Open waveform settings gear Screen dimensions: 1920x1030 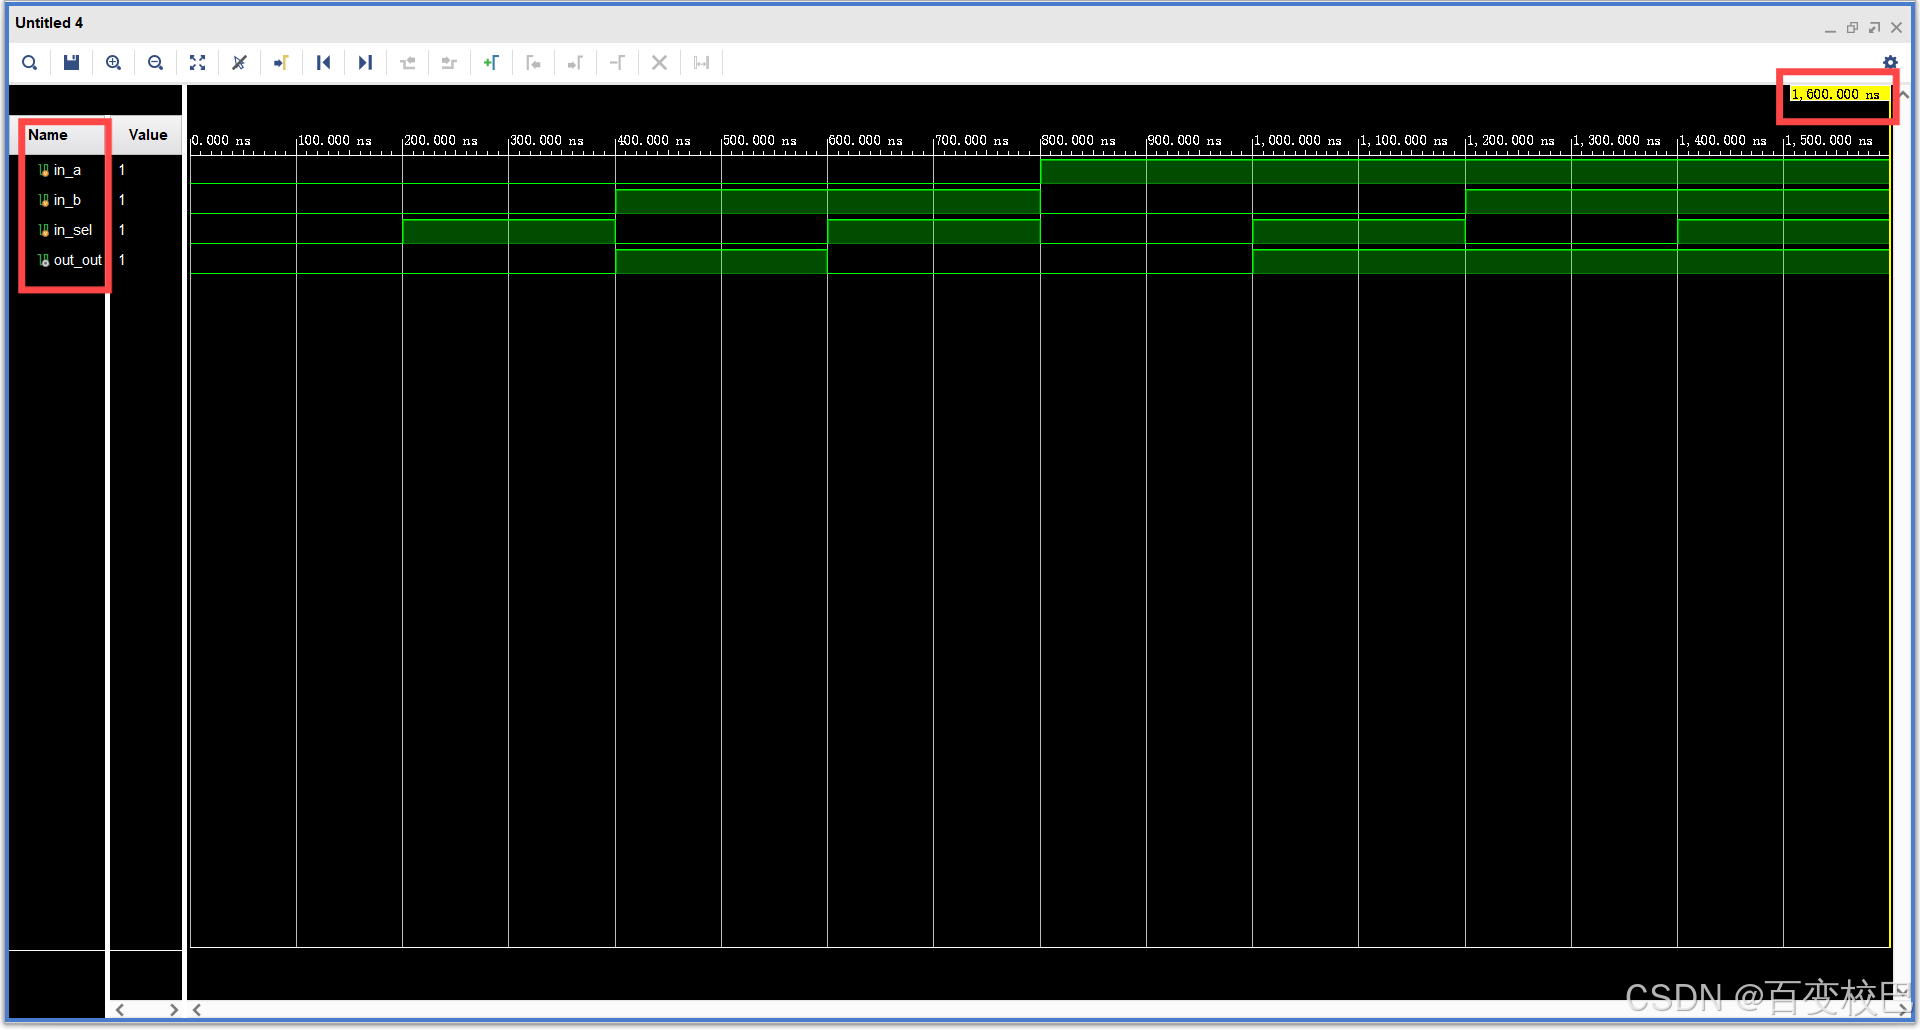[1890, 62]
